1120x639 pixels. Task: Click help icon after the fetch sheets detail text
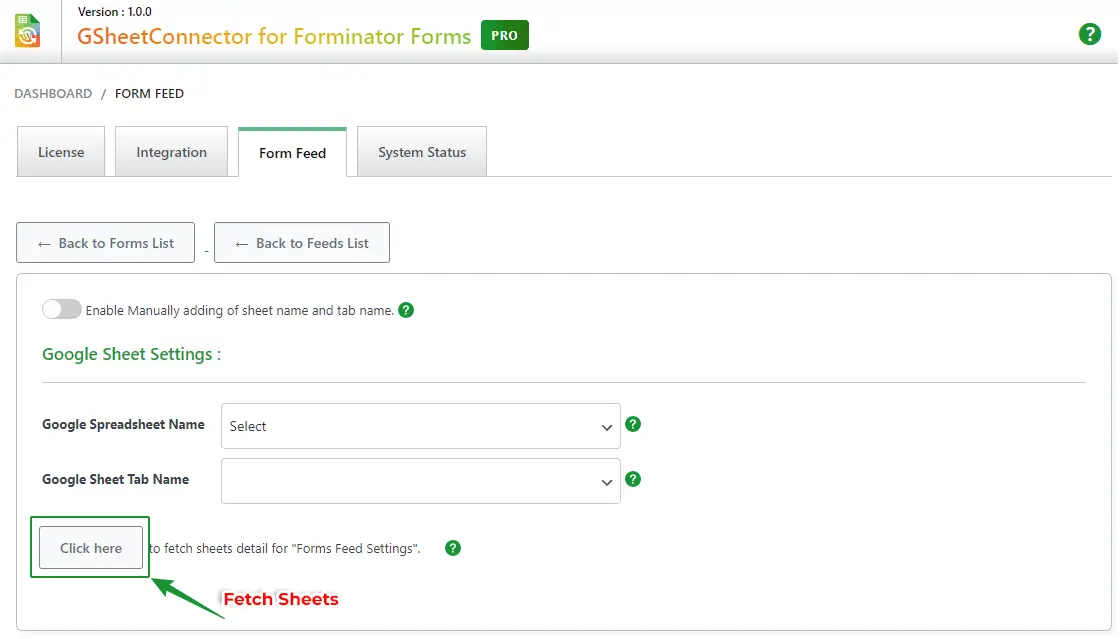tap(453, 548)
